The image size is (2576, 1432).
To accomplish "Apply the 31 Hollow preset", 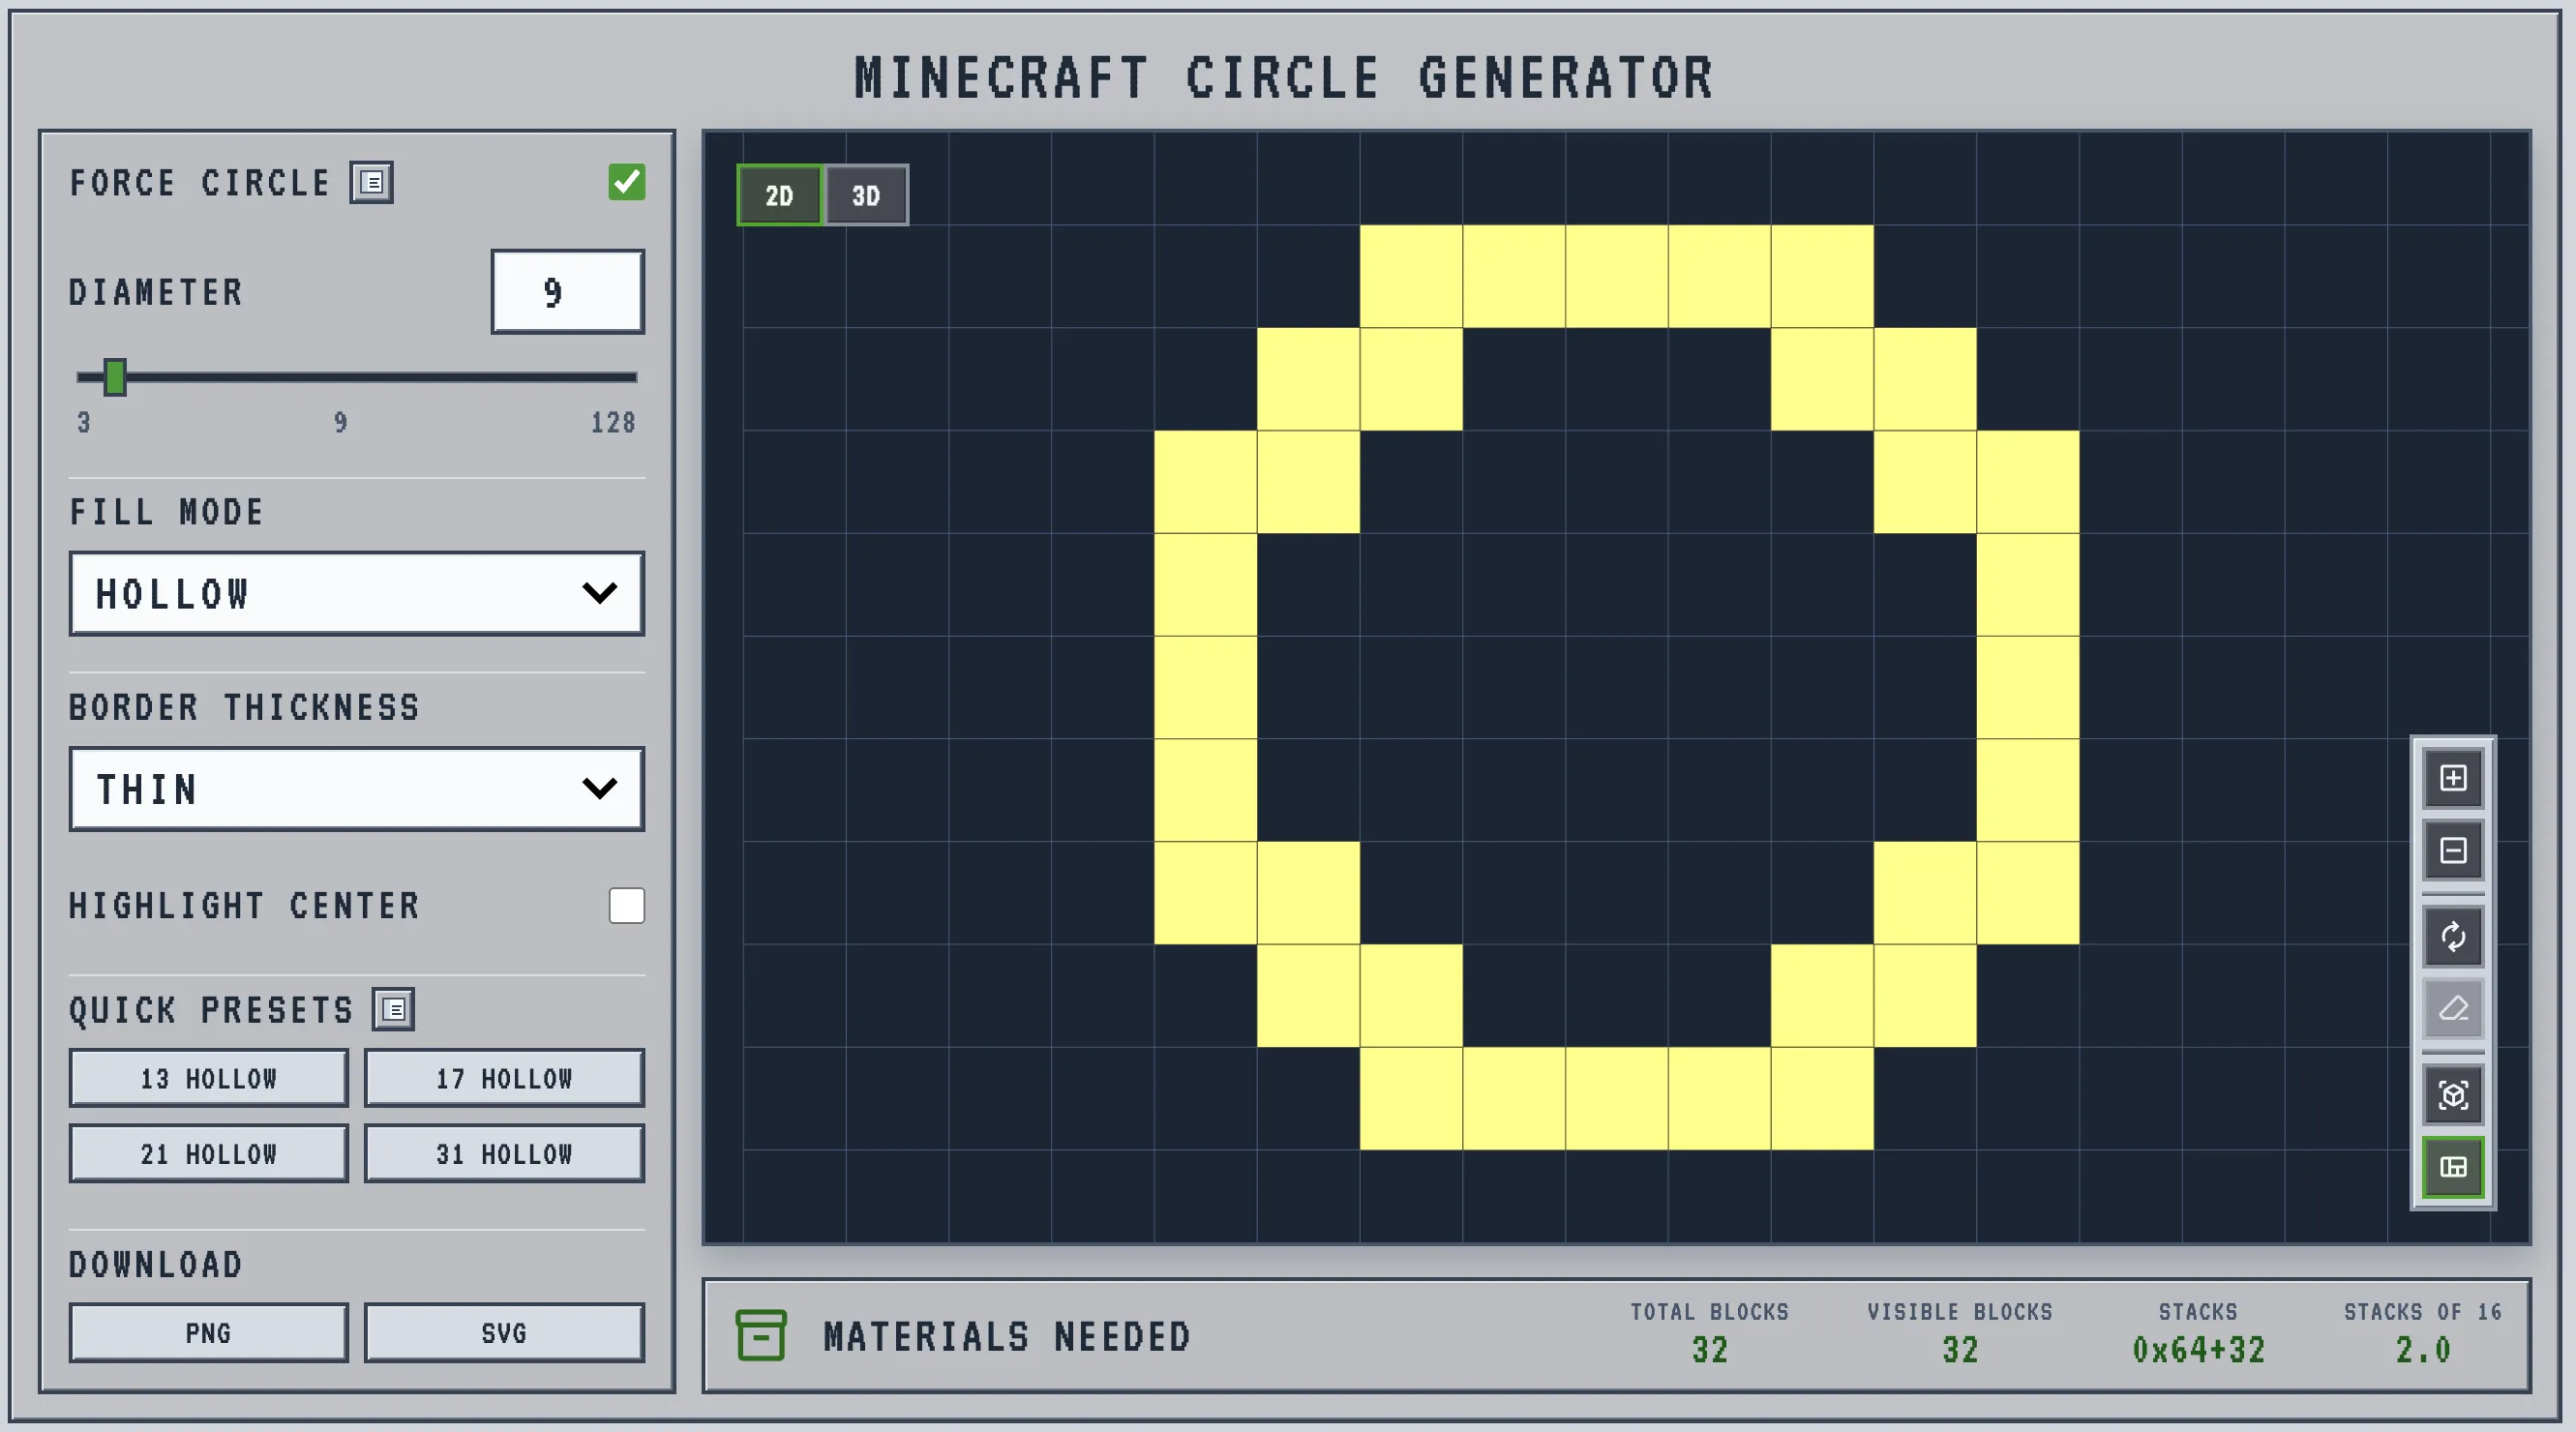I will [x=504, y=1154].
